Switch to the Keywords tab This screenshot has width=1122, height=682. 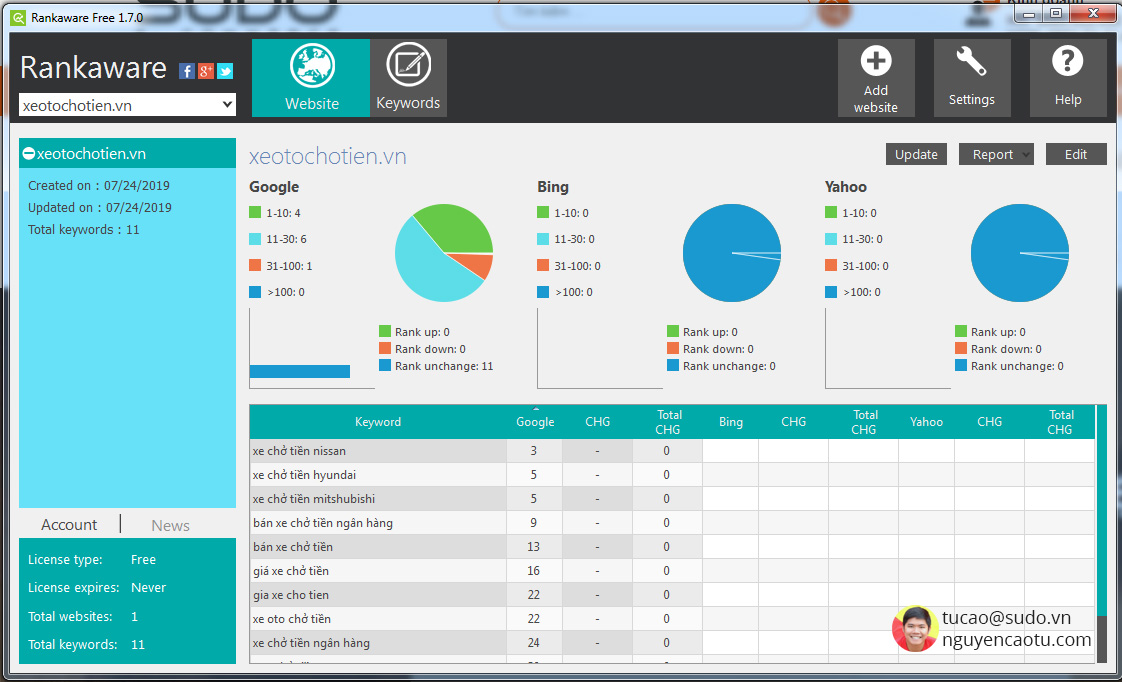pyautogui.click(x=408, y=78)
